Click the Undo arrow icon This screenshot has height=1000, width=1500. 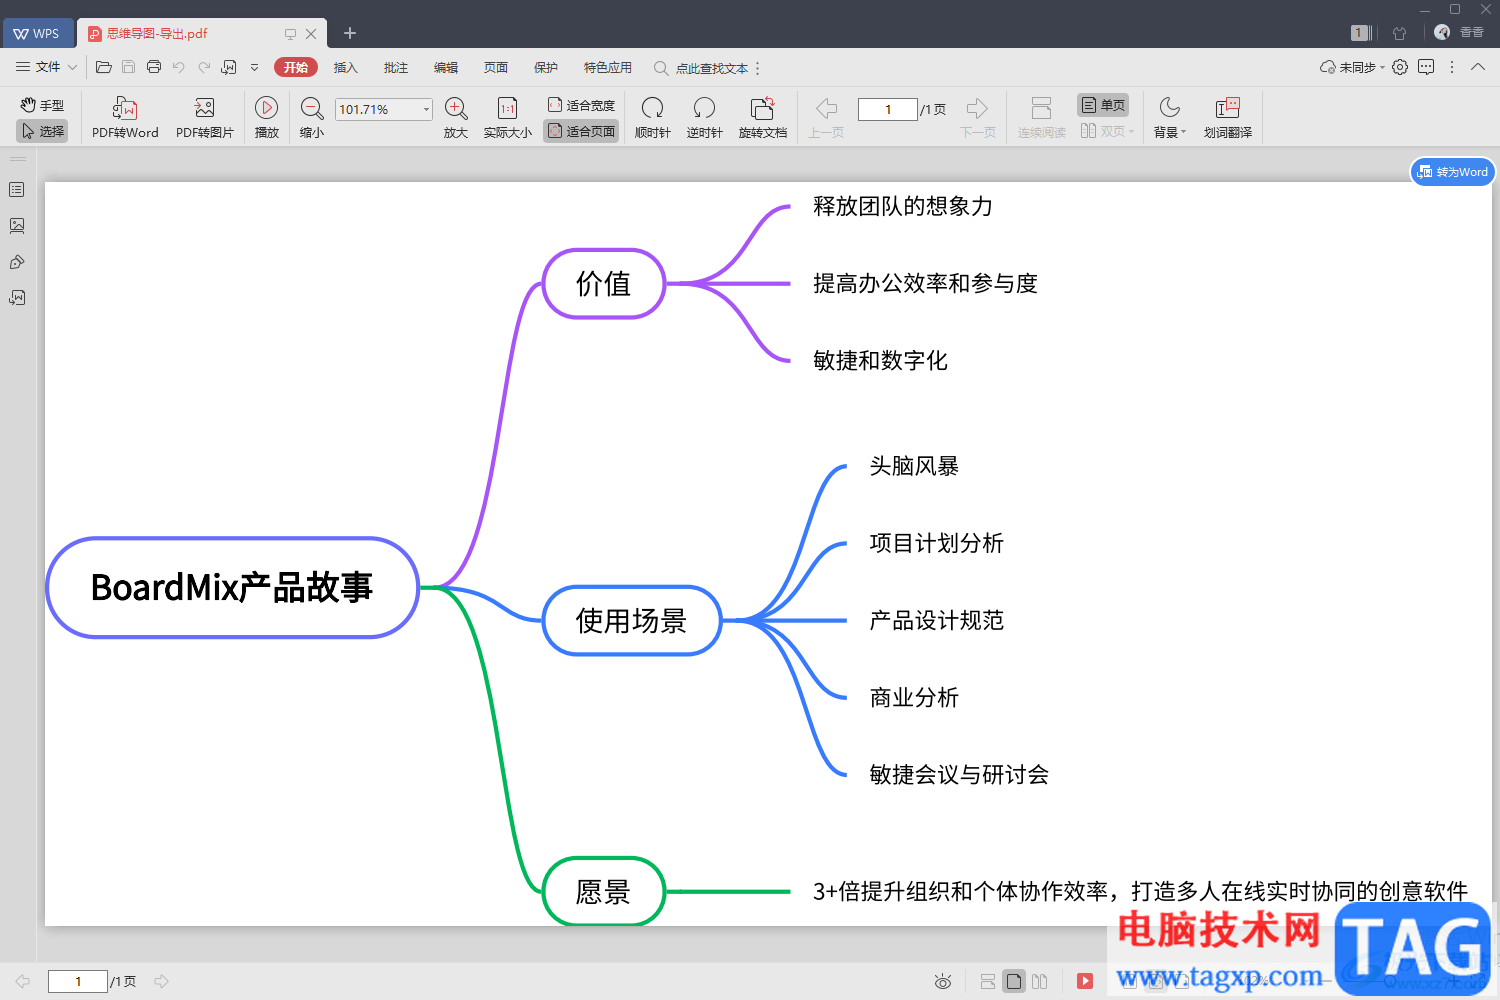(x=179, y=67)
